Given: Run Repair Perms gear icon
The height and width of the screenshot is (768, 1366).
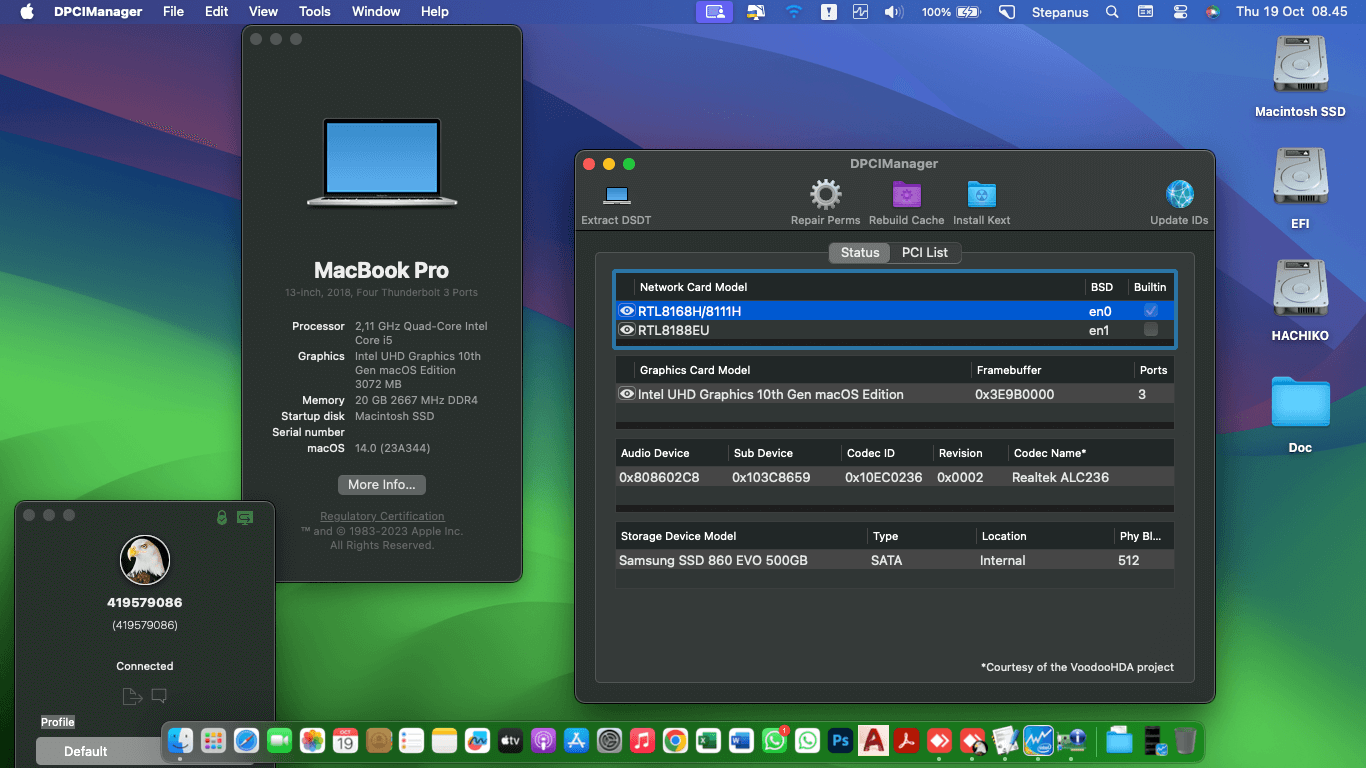Looking at the screenshot, I should click(825, 194).
